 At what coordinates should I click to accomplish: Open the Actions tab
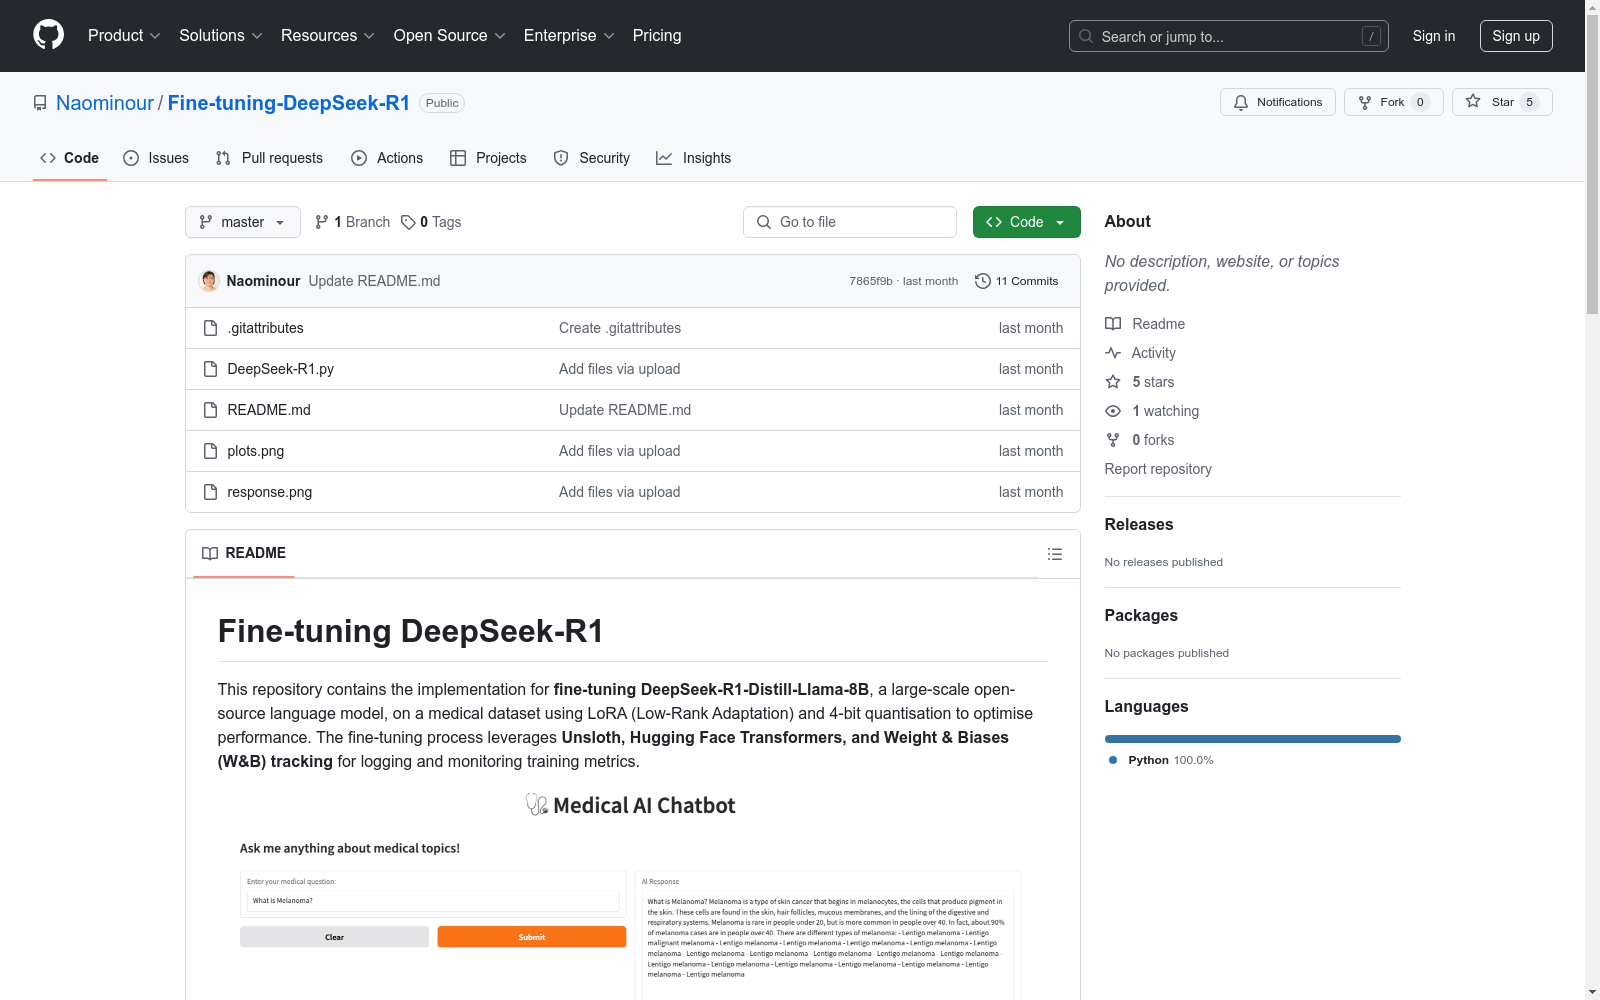[387, 158]
